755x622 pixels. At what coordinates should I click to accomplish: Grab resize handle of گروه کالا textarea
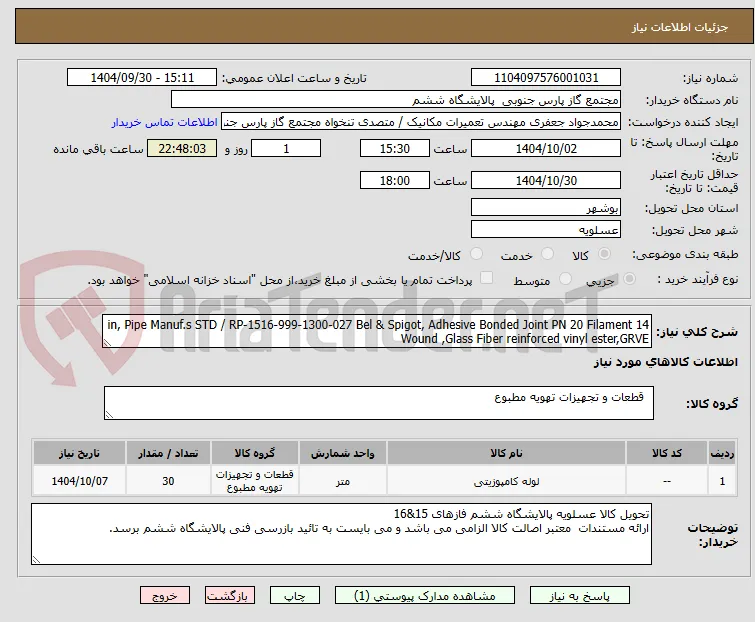click(x=109, y=415)
